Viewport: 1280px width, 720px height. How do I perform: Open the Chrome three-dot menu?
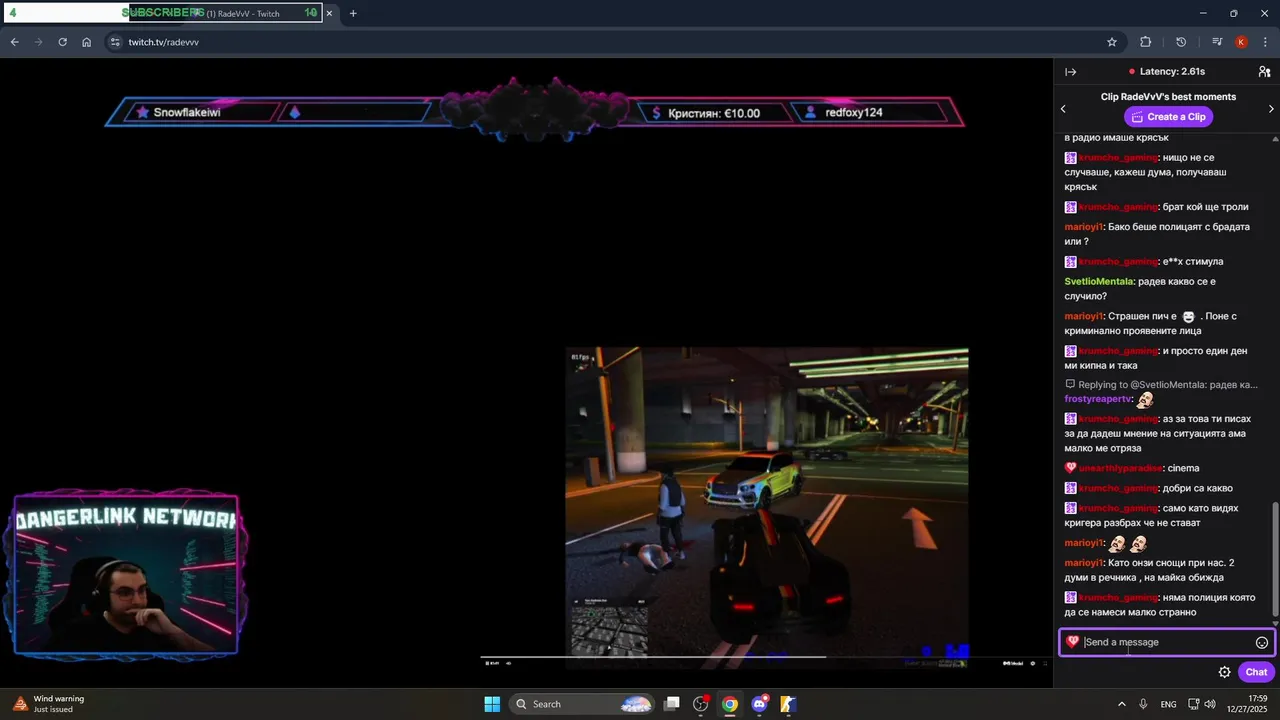pos(1265,42)
